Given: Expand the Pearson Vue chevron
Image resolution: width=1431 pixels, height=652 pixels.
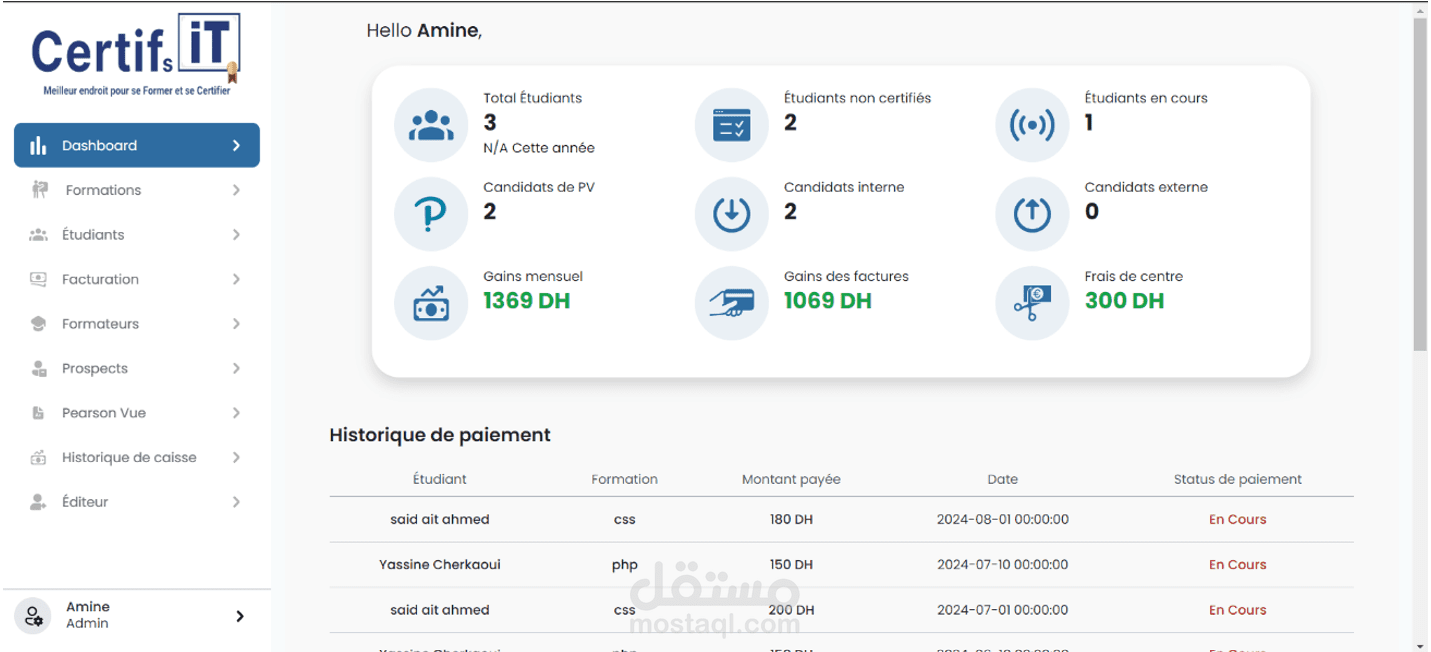Looking at the screenshot, I should [236, 413].
